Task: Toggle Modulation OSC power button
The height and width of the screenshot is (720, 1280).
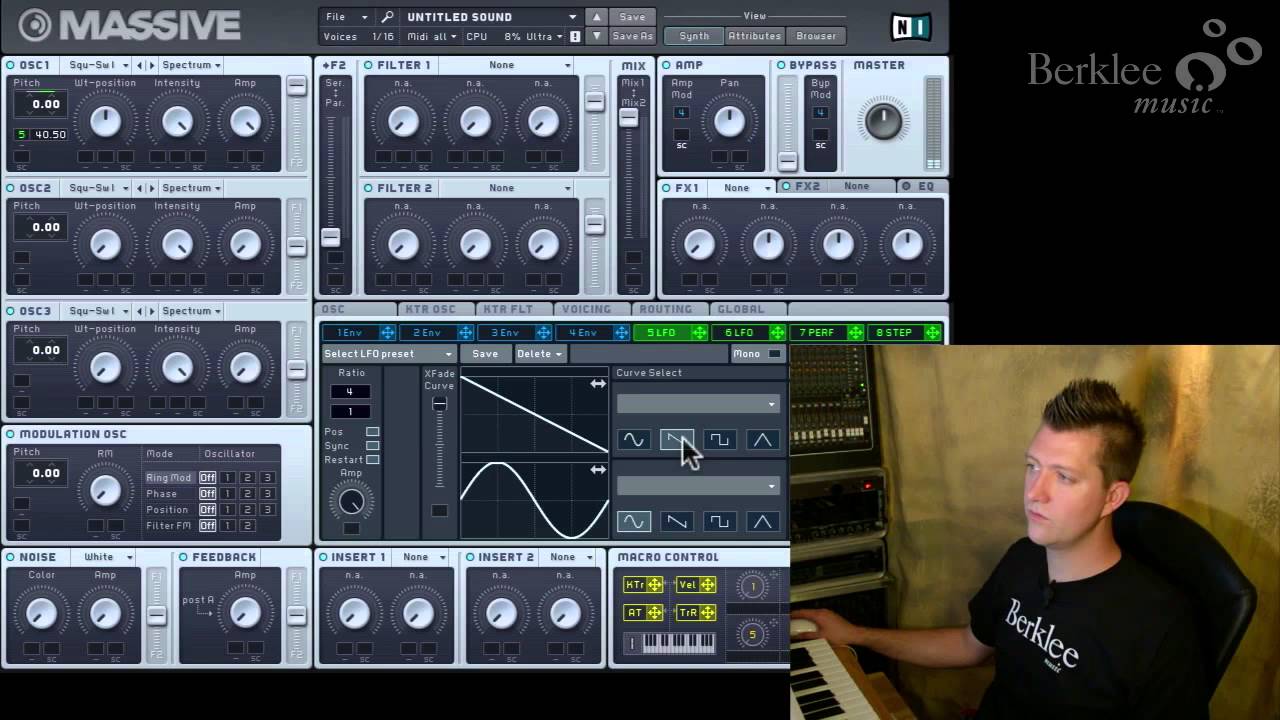Action: click(10, 434)
